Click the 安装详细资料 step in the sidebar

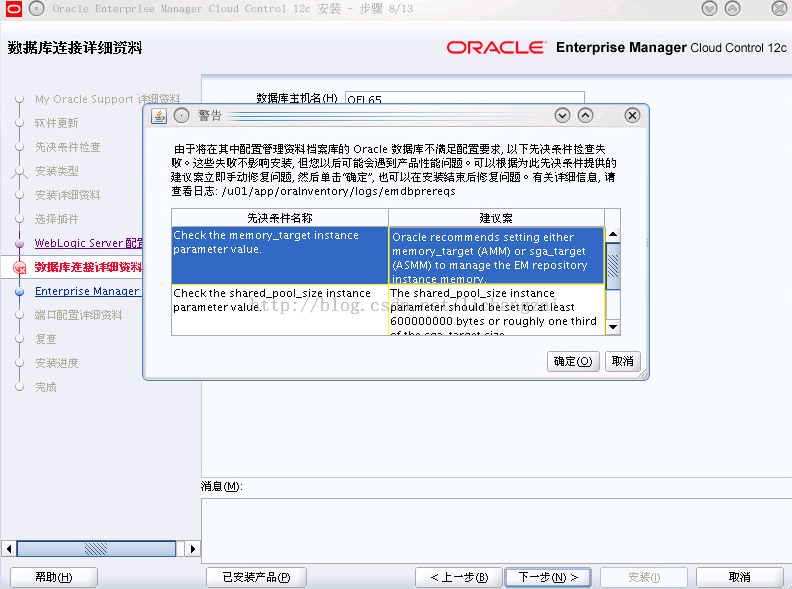(x=68, y=195)
